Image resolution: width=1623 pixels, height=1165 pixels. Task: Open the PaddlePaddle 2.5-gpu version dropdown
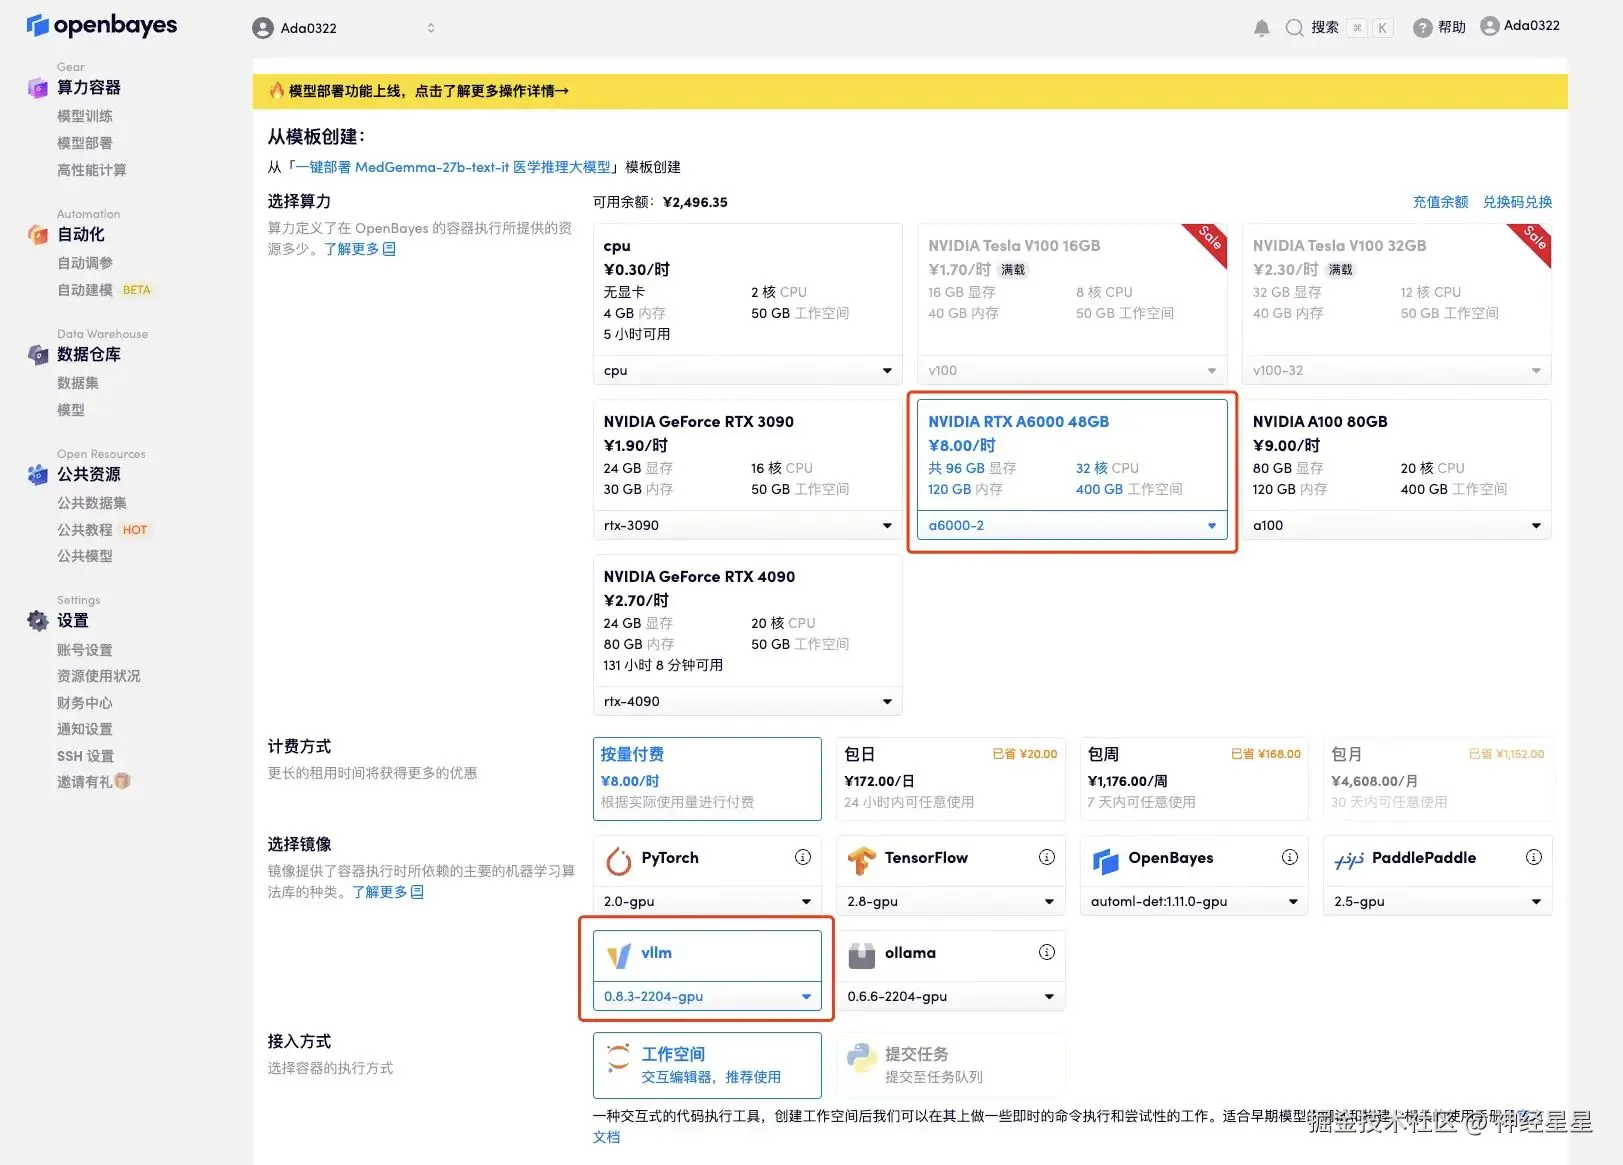click(x=1438, y=902)
